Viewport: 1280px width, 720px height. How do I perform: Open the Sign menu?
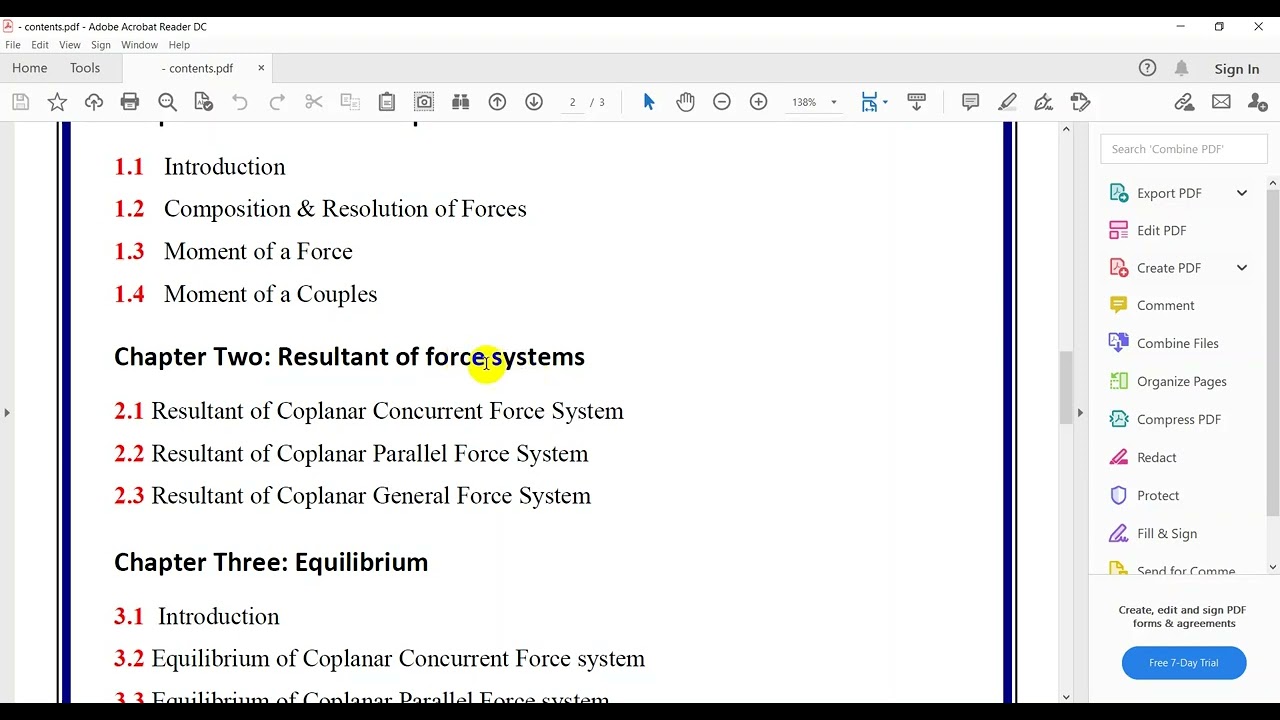pos(101,45)
